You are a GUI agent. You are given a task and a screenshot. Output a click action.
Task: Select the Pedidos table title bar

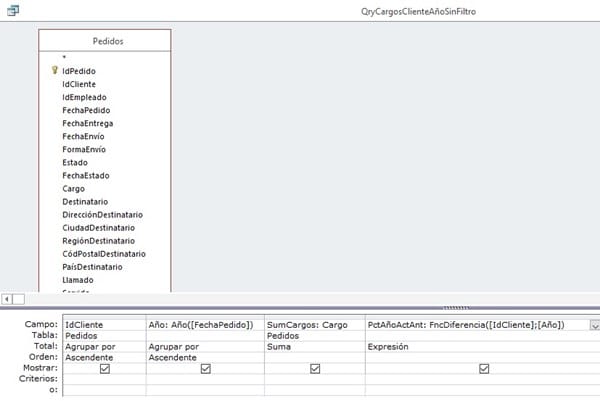point(105,41)
